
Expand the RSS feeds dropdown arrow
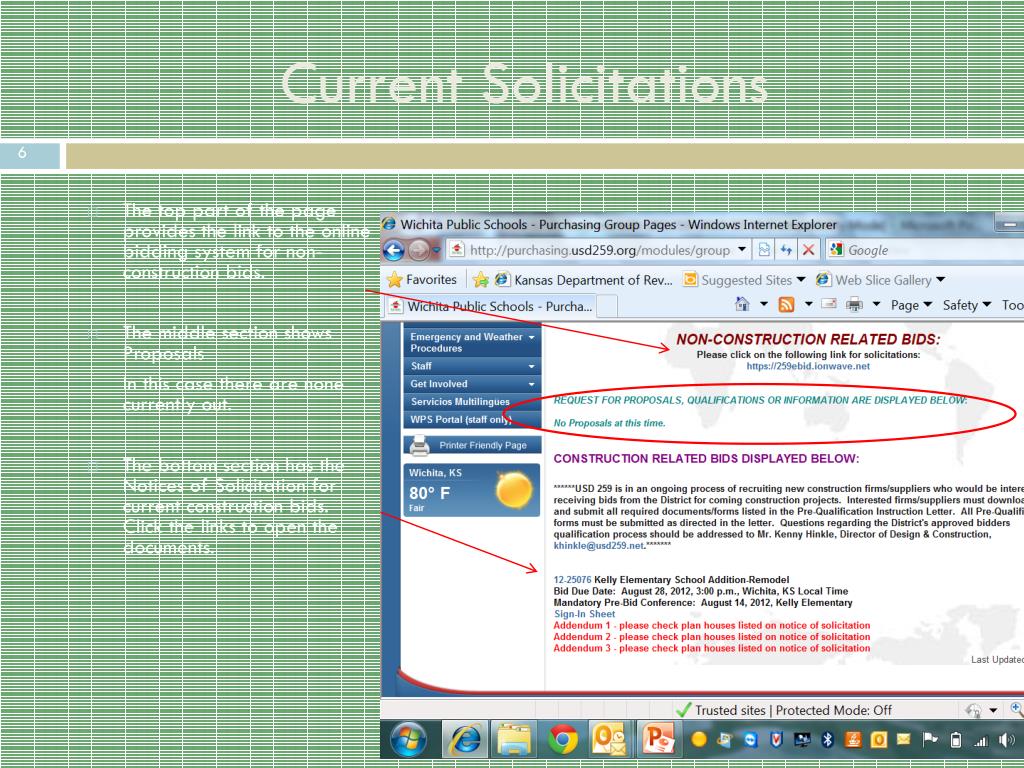click(x=808, y=304)
